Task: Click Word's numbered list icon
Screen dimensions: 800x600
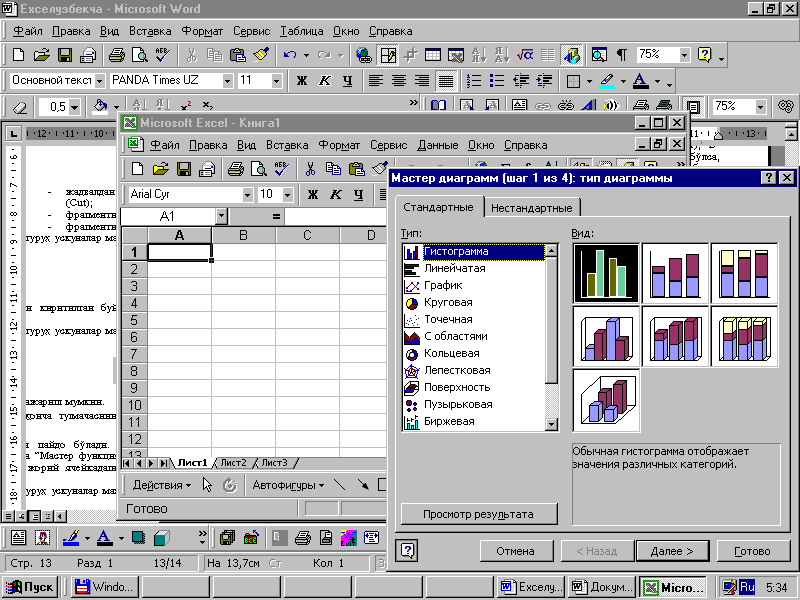Action: click(474, 81)
